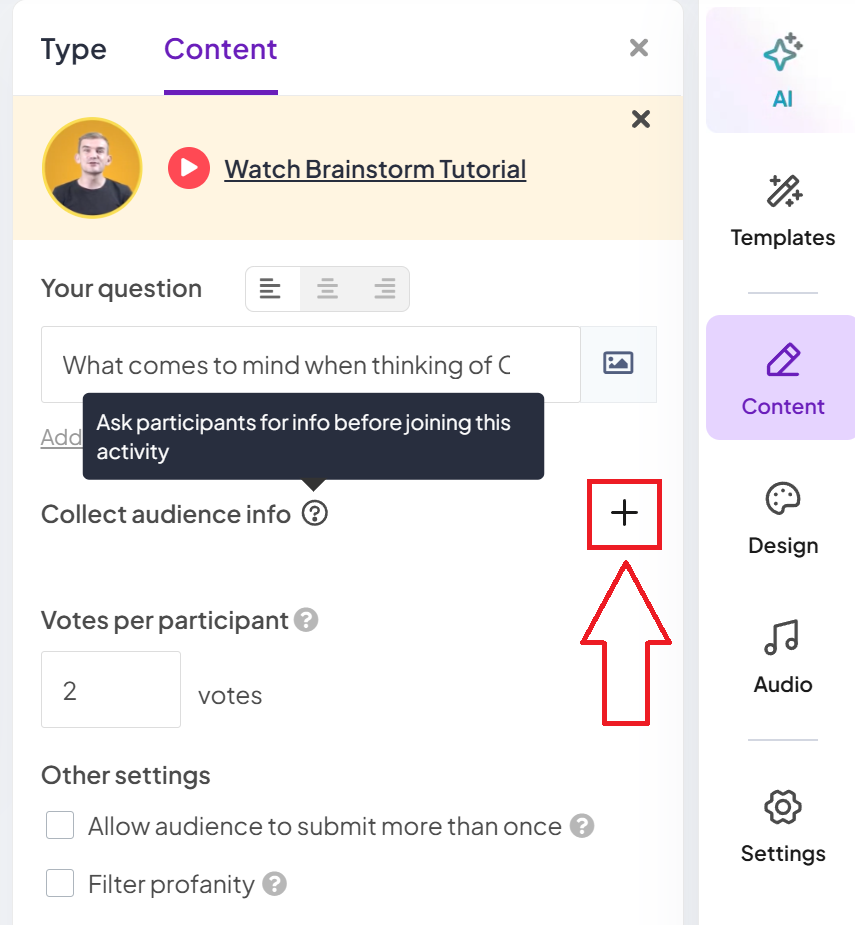The width and height of the screenshot is (855, 925).
Task: Enable Allow audience to submit more than once
Action: coord(60,825)
